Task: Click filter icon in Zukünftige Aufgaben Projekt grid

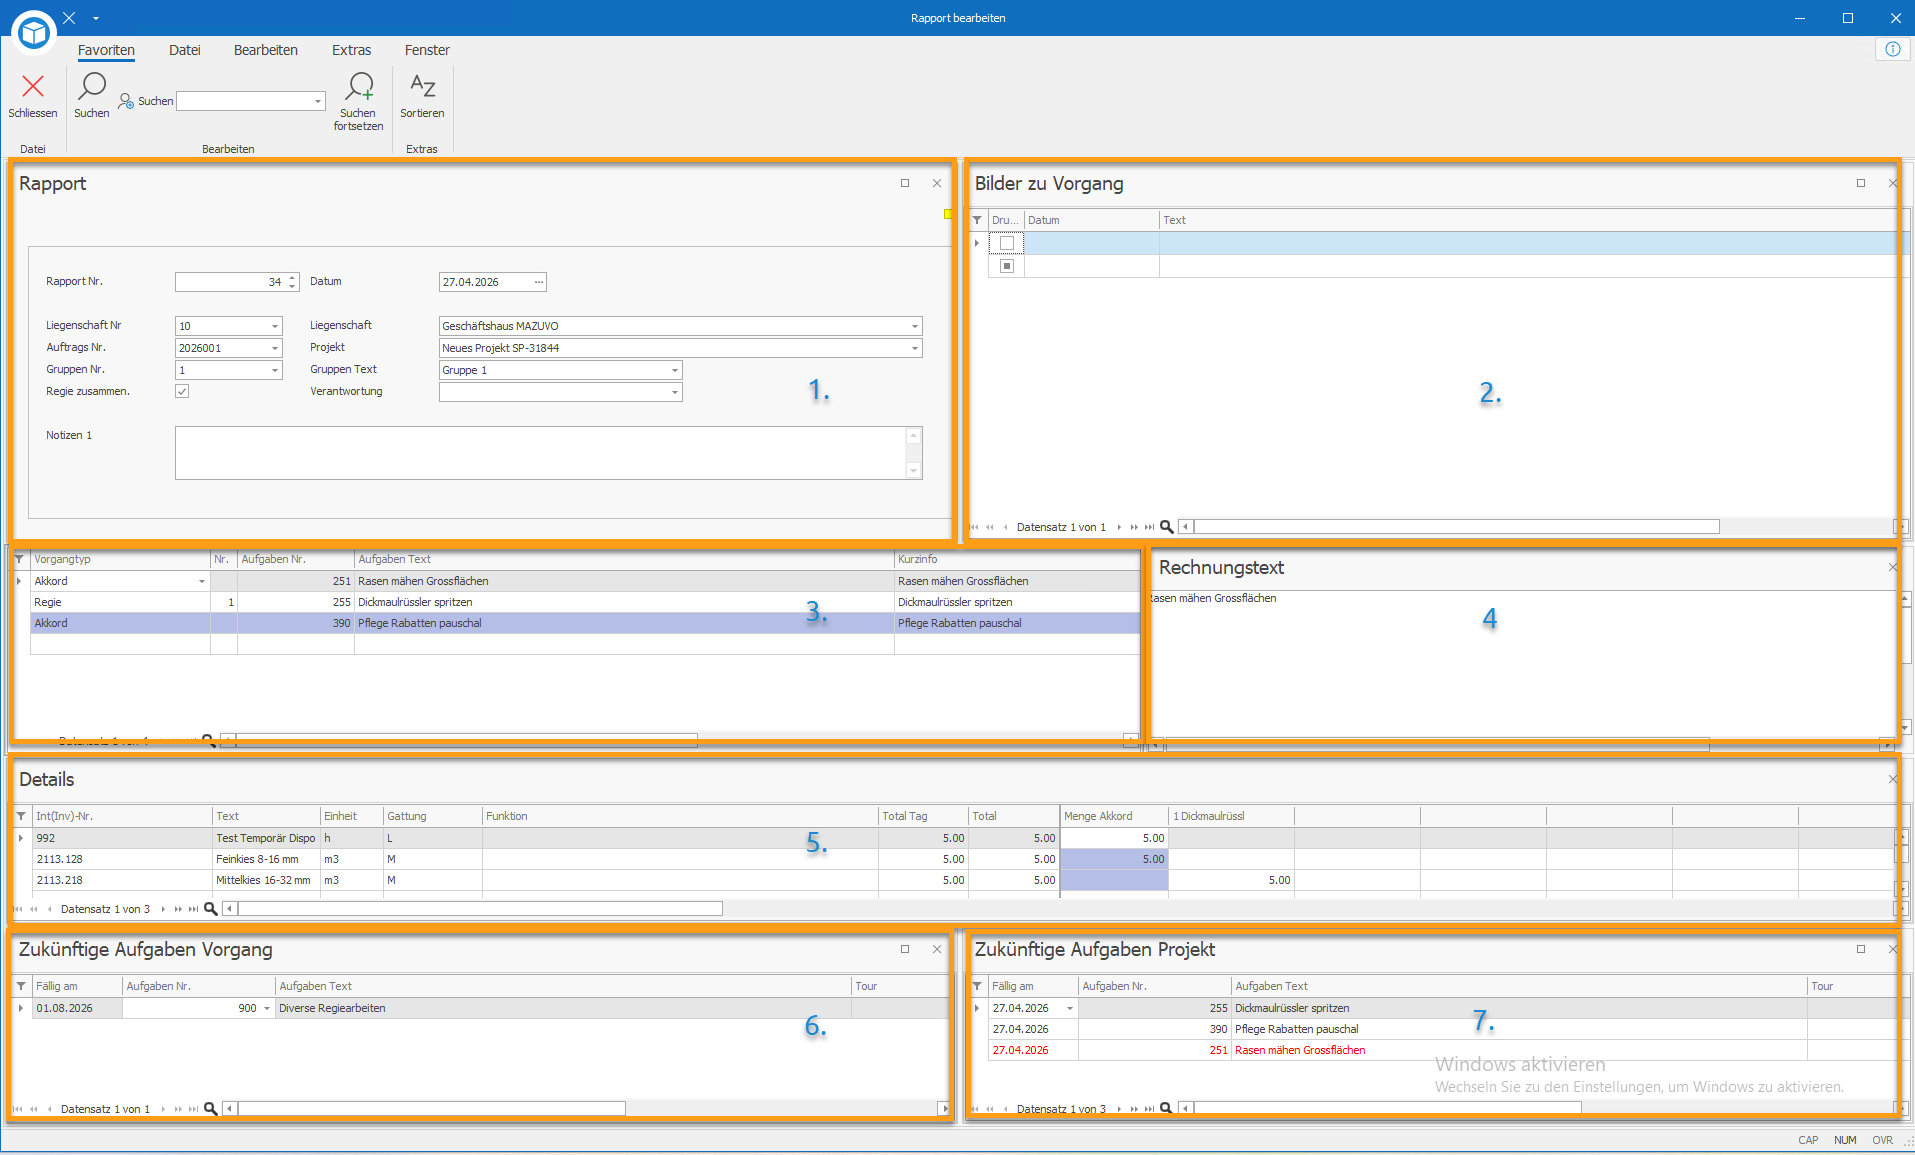Action: (977, 986)
